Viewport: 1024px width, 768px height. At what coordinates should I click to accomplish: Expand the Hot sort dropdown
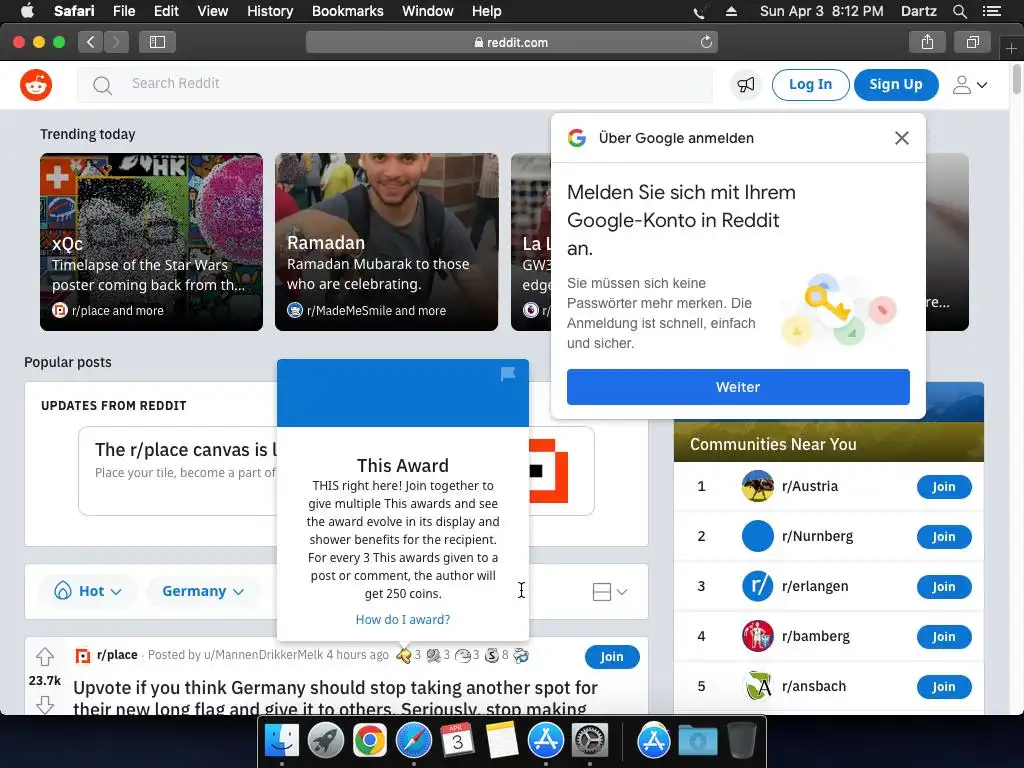click(88, 591)
